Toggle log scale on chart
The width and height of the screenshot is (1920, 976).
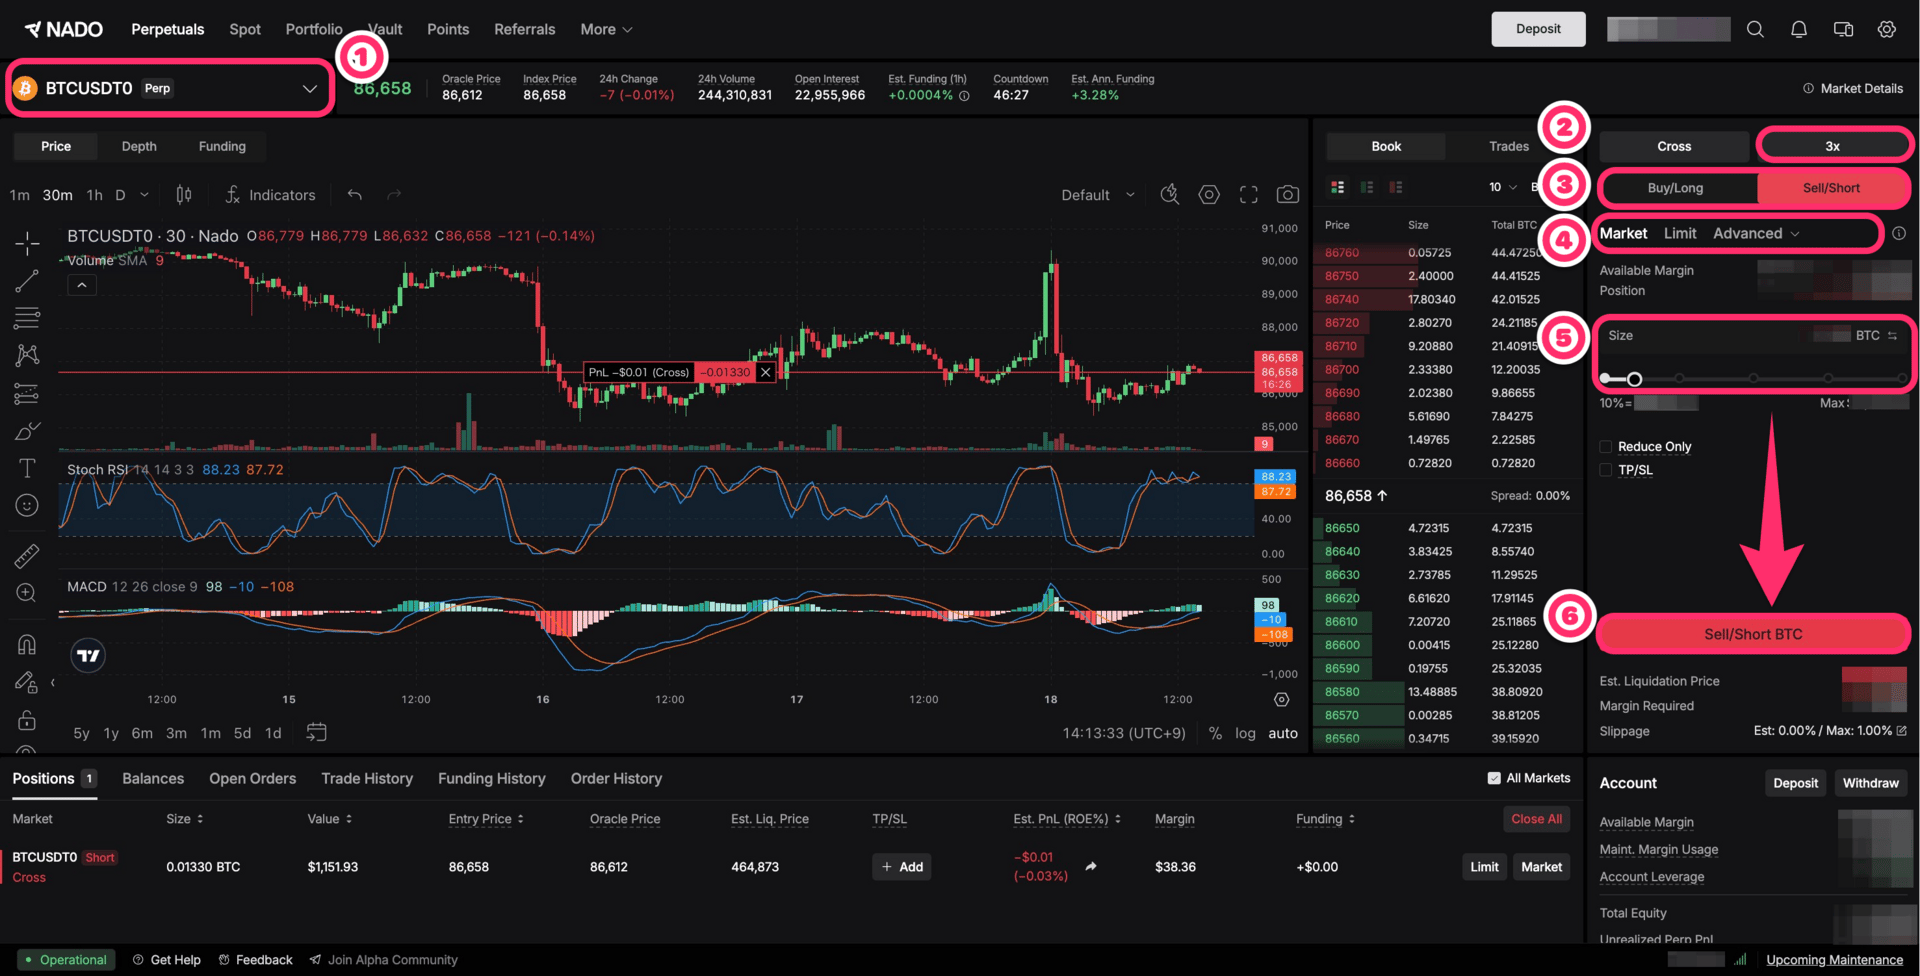[x=1245, y=733]
